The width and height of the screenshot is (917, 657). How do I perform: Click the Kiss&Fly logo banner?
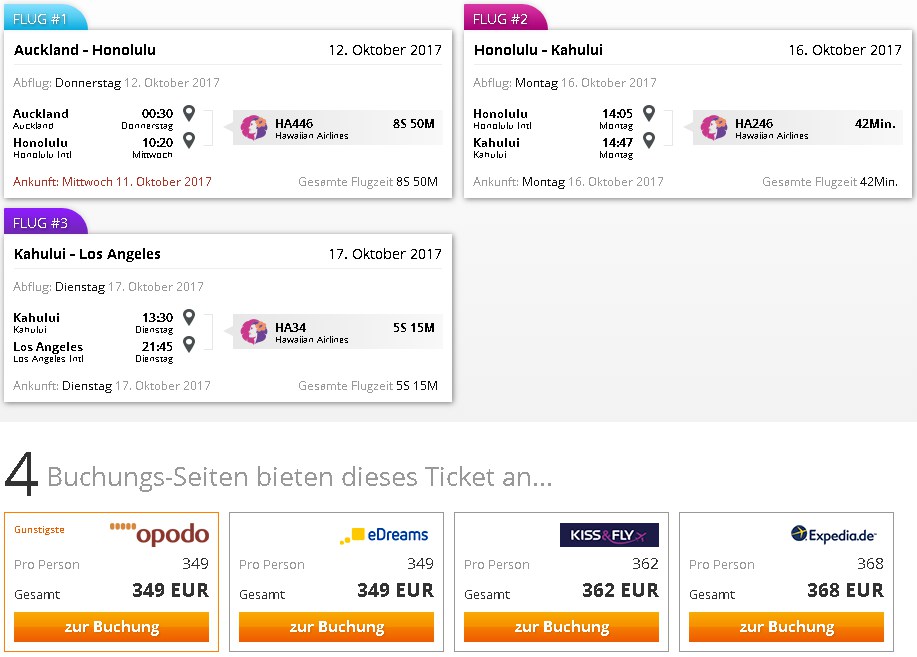609,535
